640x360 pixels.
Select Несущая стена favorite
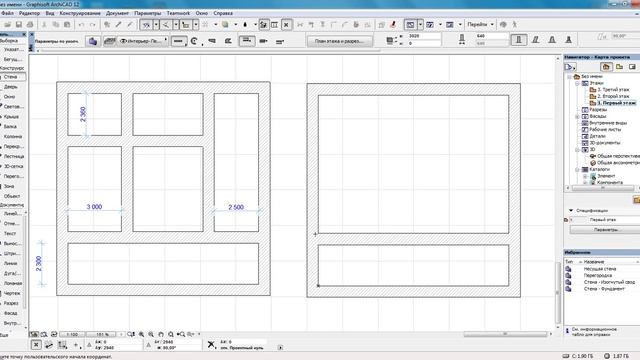[x=600, y=269]
